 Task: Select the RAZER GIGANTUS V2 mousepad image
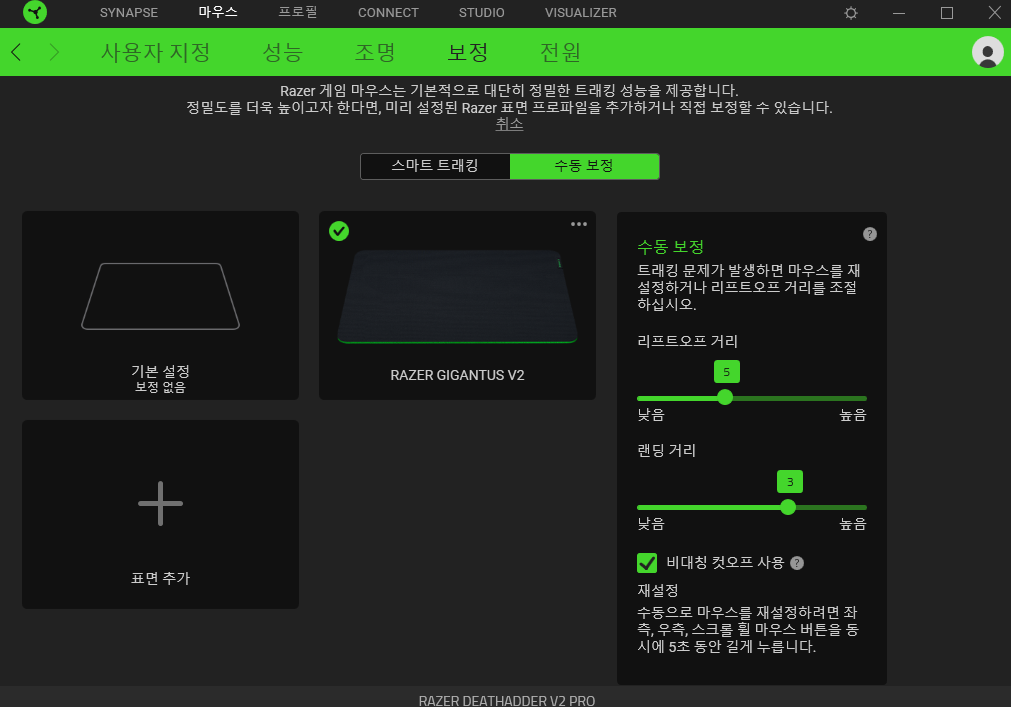click(457, 297)
